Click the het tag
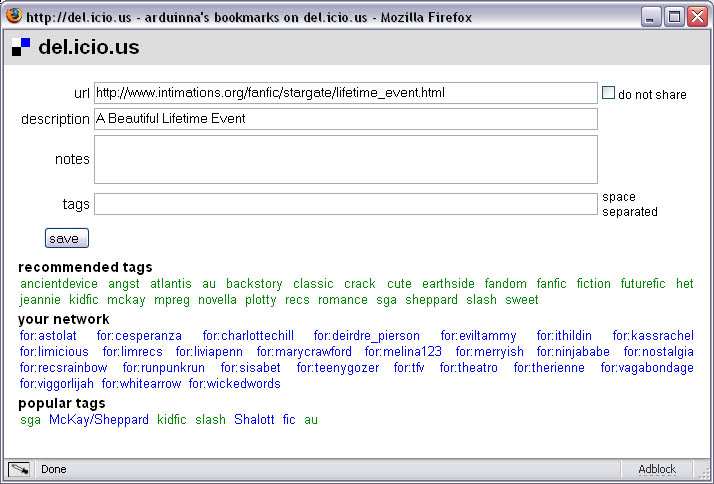The image size is (714, 484). [x=684, y=284]
